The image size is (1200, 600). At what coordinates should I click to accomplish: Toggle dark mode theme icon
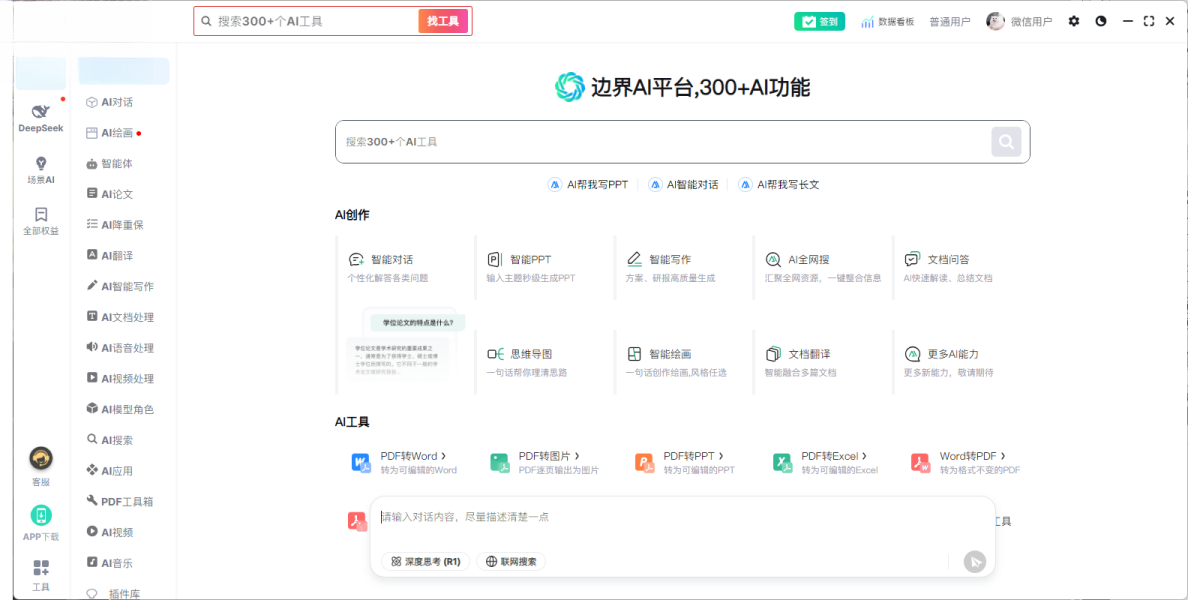pos(1101,21)
